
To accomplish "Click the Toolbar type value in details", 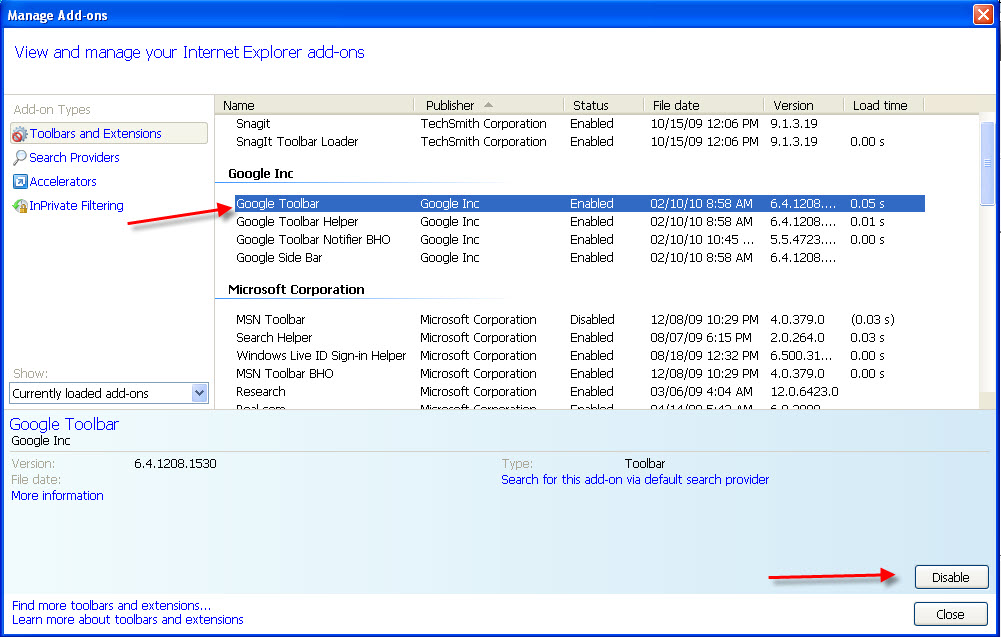I will click(645, 463).
